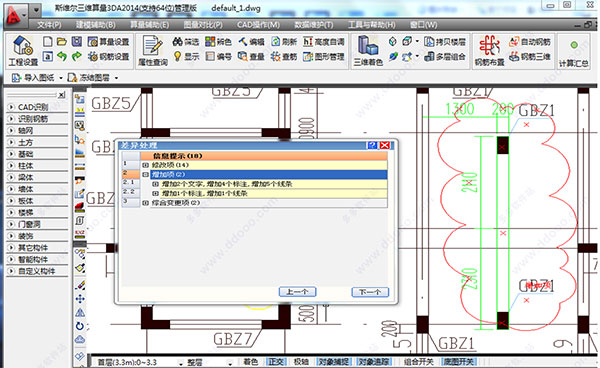The height and width of the screenshot is (368, 600).
Task: Open 图形管理 graphics manager
Action: point(324,57)
